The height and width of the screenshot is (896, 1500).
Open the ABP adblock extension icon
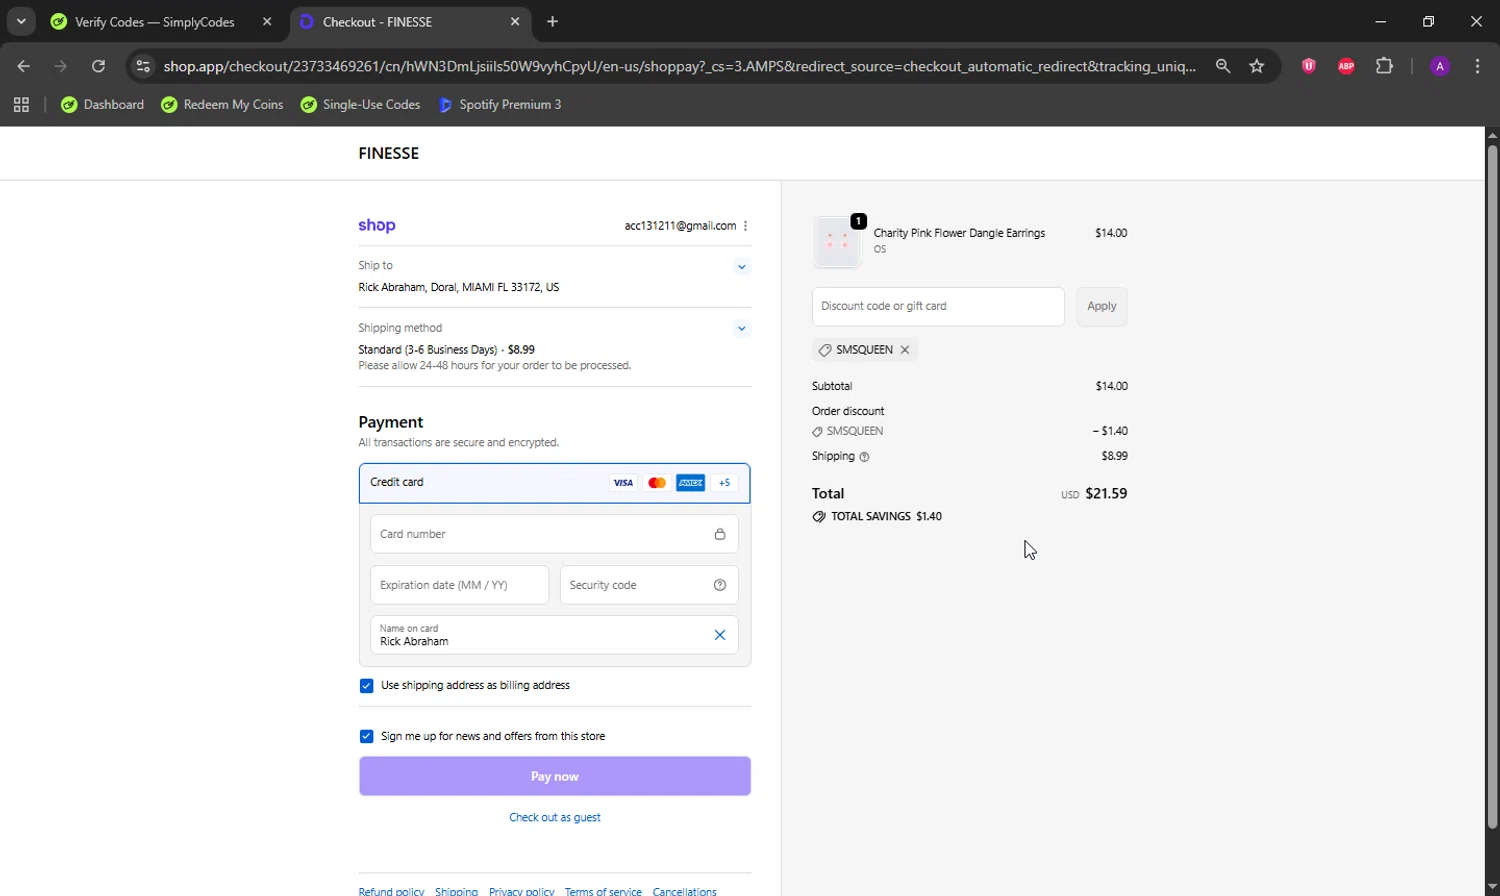(x=1346, y=66)
